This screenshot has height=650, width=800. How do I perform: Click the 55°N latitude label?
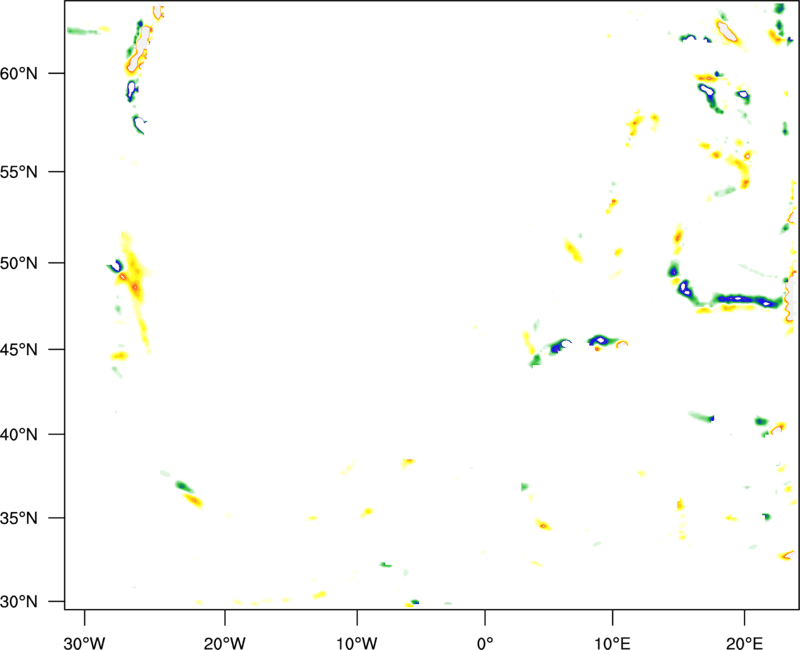[30, 172]
